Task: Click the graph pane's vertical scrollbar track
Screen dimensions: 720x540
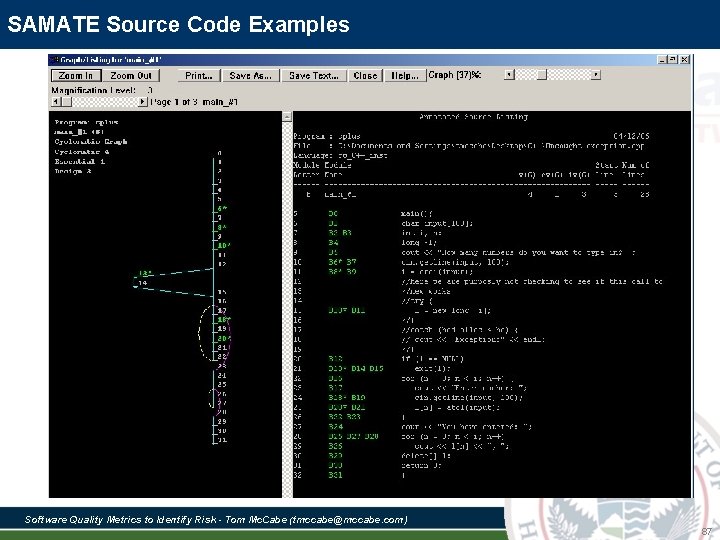Action: [x=287, y=308]
